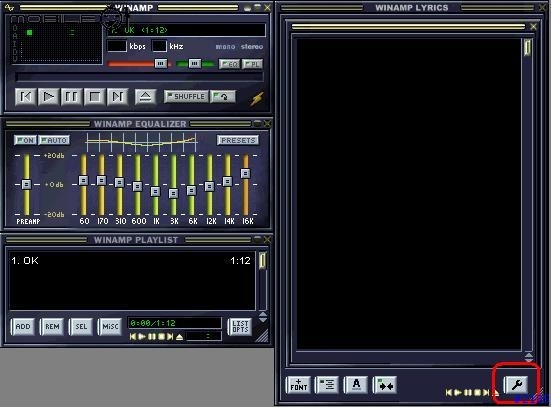Image resolution: width=551 pixels, height=407 pixels.
Task: Toggle windowshade mode of Equalizer window
Action: (258, 123)
